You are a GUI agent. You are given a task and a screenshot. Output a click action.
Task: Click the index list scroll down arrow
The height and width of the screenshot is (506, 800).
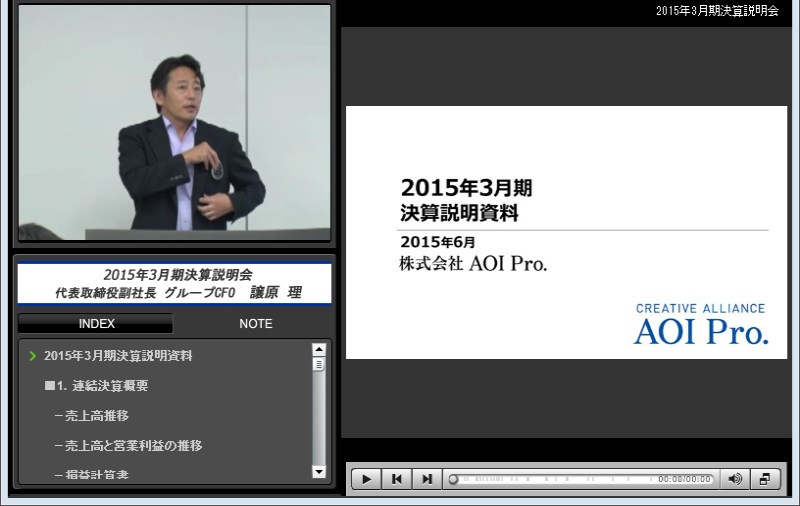coord(319,472)
